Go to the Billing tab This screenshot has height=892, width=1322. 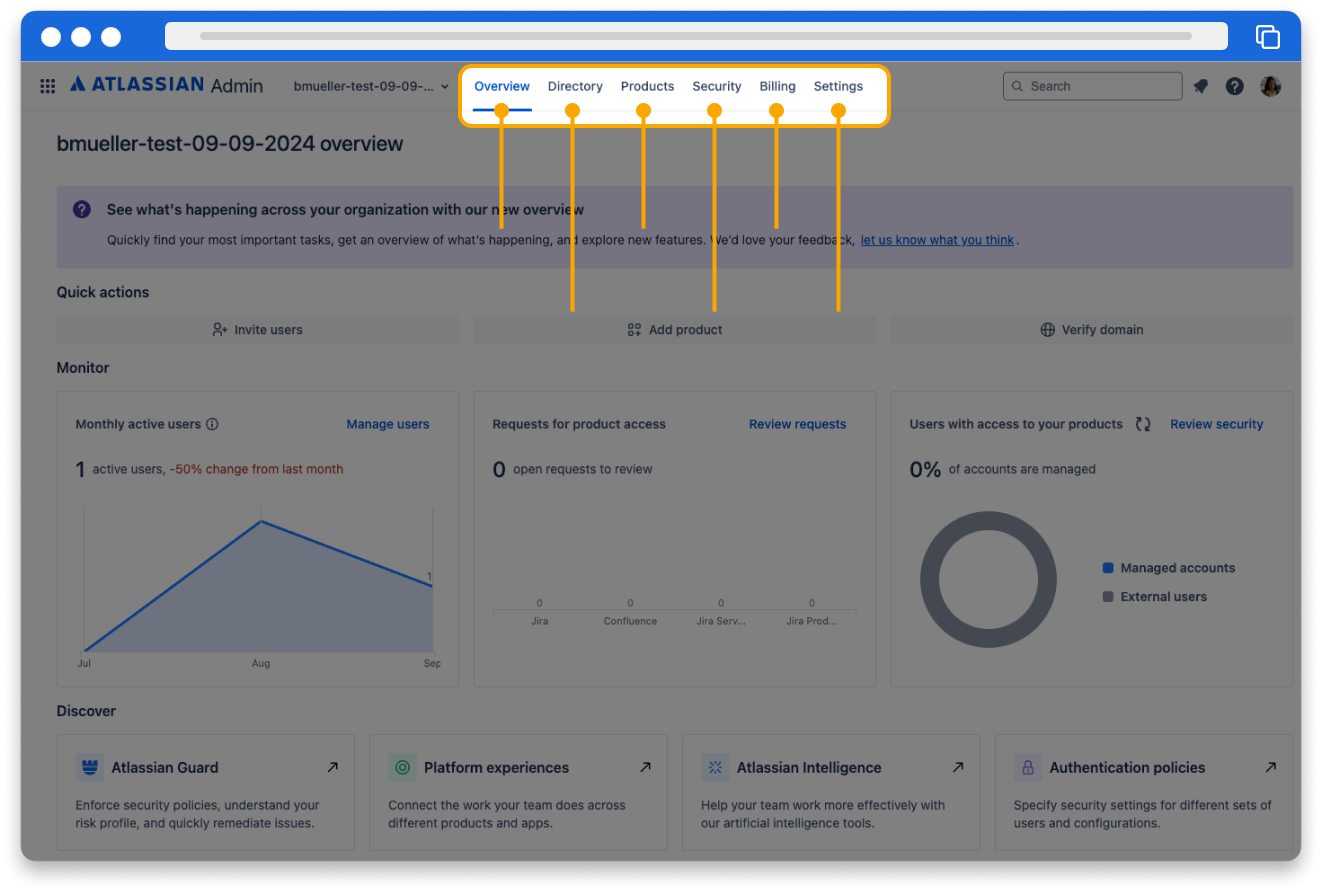777,86
